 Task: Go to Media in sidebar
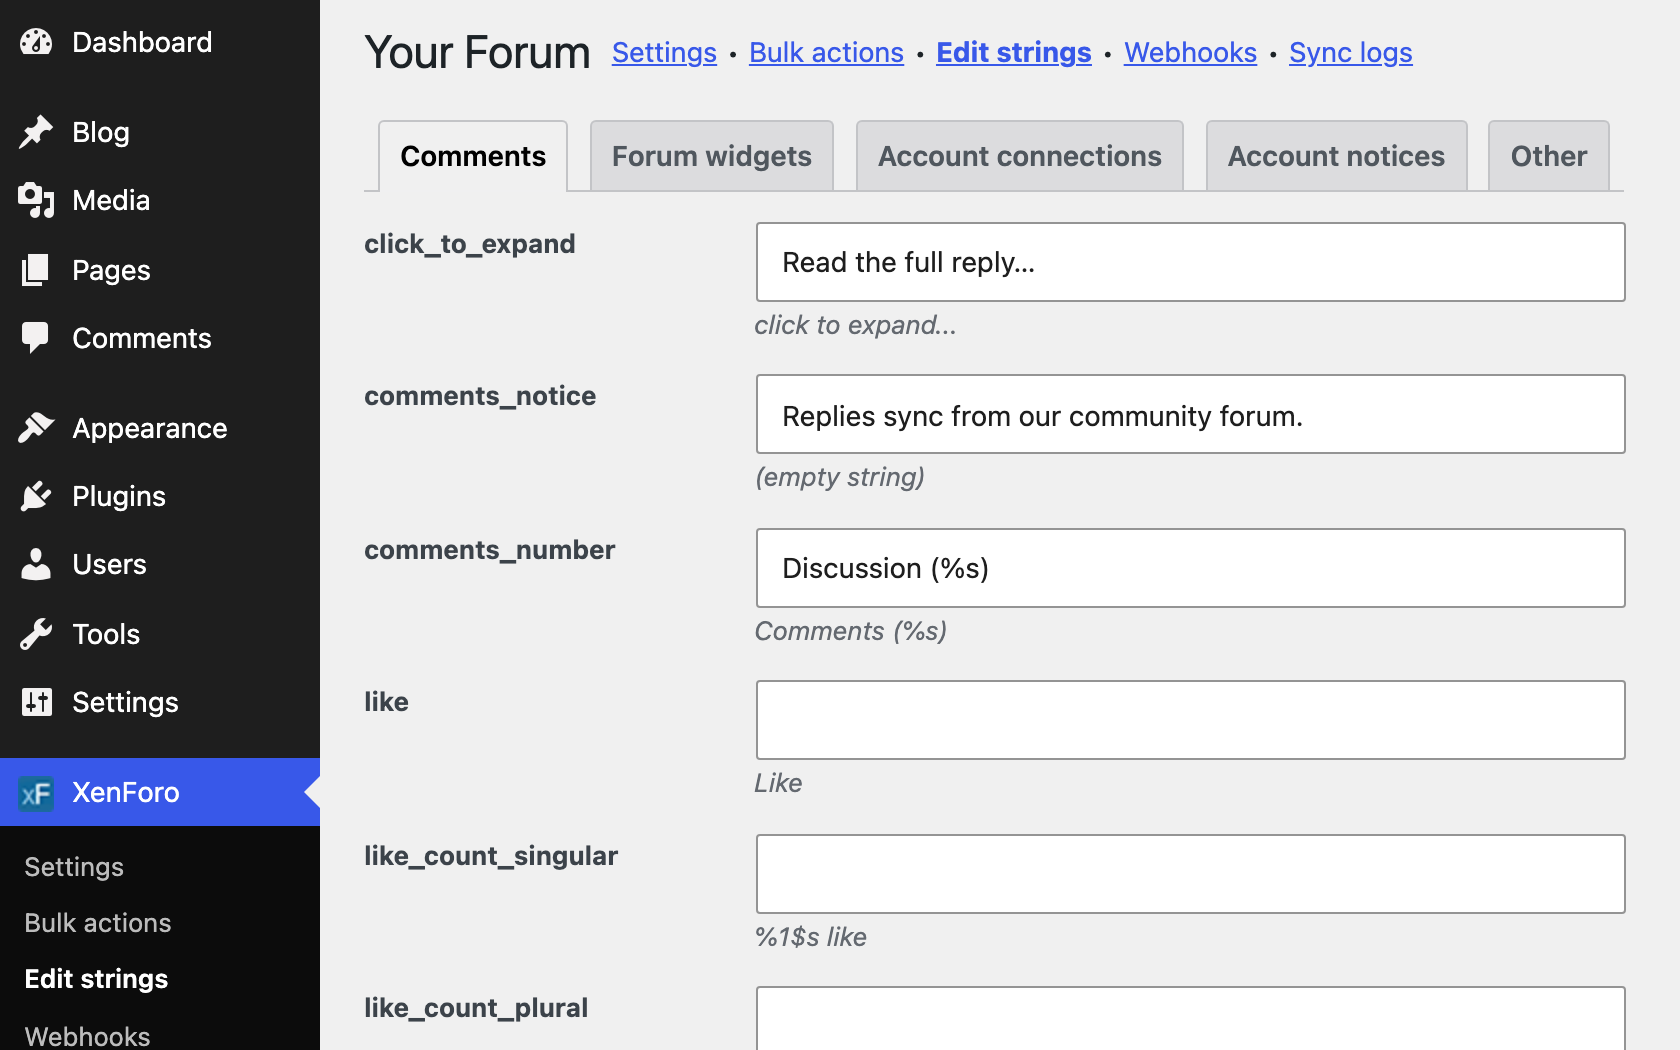tap(160, 200)
